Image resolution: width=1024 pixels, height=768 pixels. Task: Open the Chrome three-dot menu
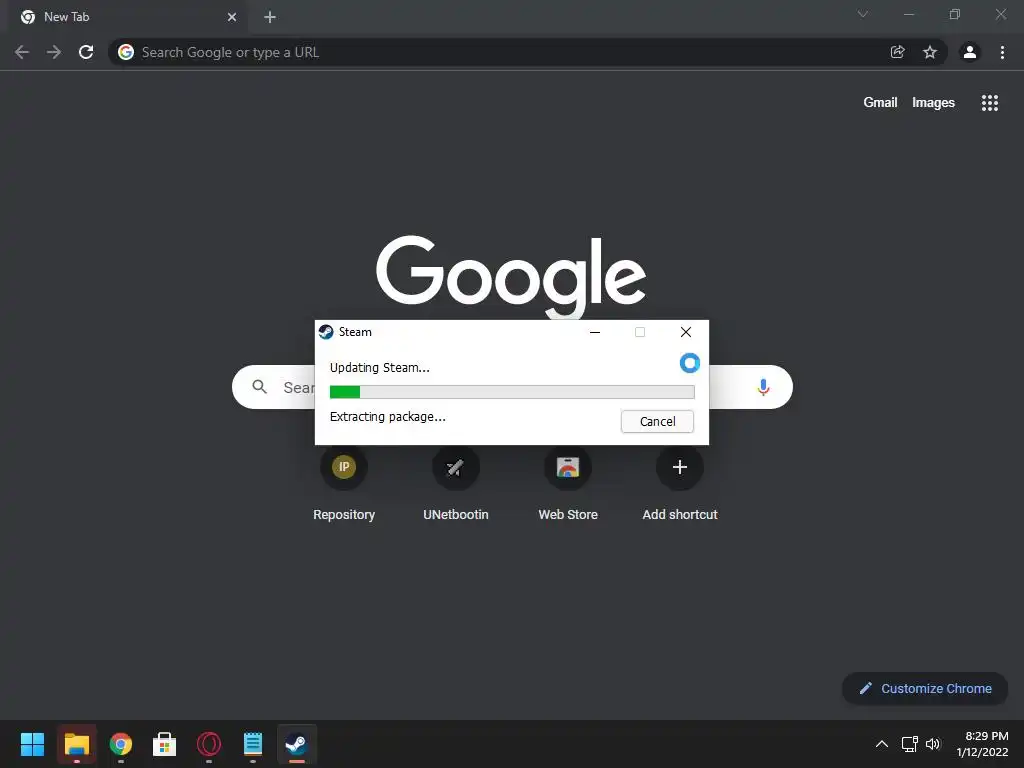1002,52
